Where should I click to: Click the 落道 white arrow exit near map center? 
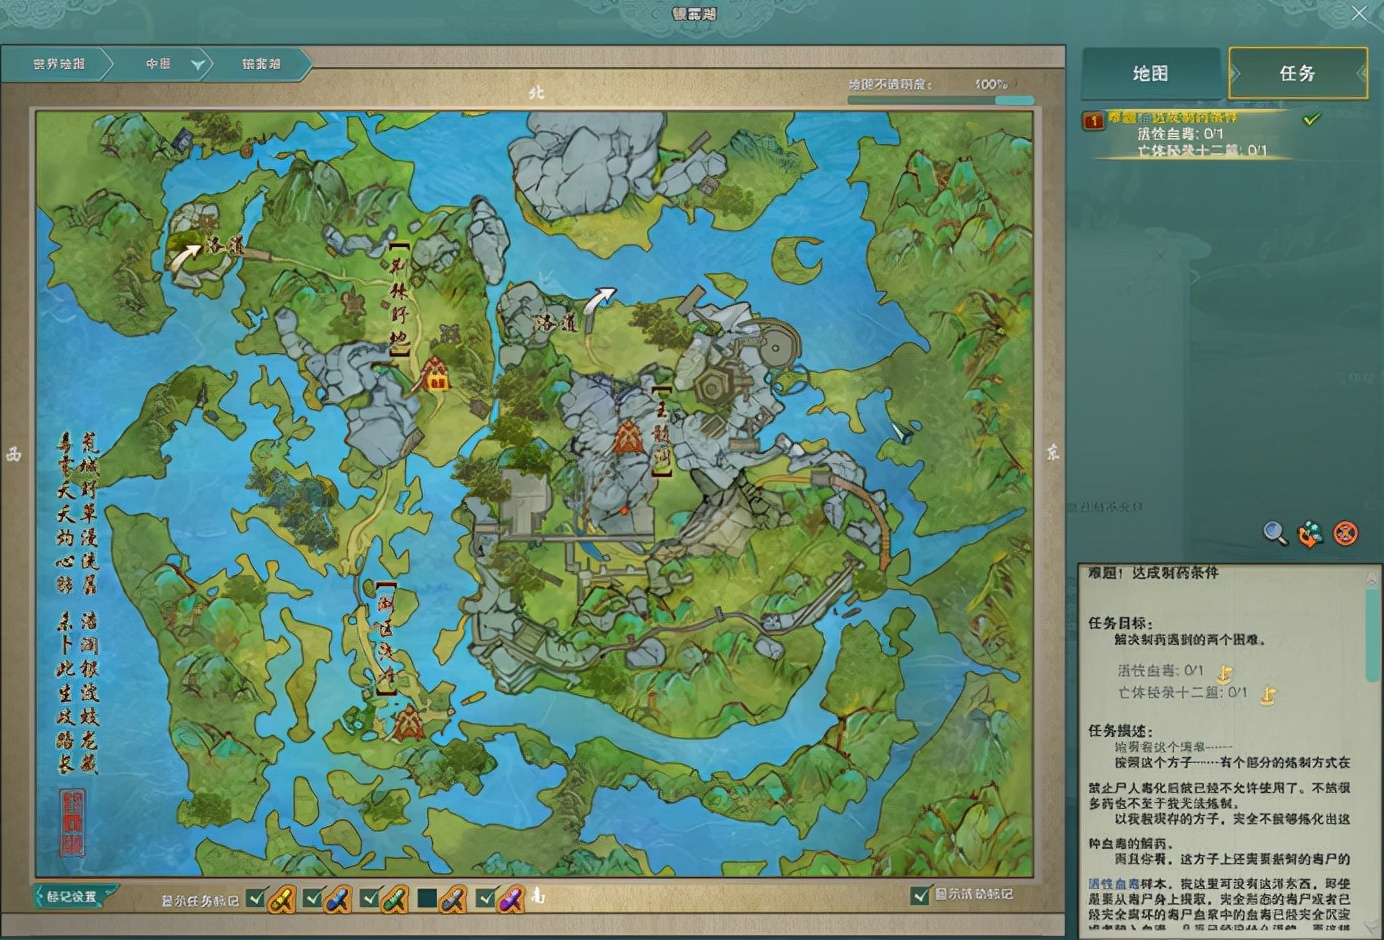[x=600, y=299]
